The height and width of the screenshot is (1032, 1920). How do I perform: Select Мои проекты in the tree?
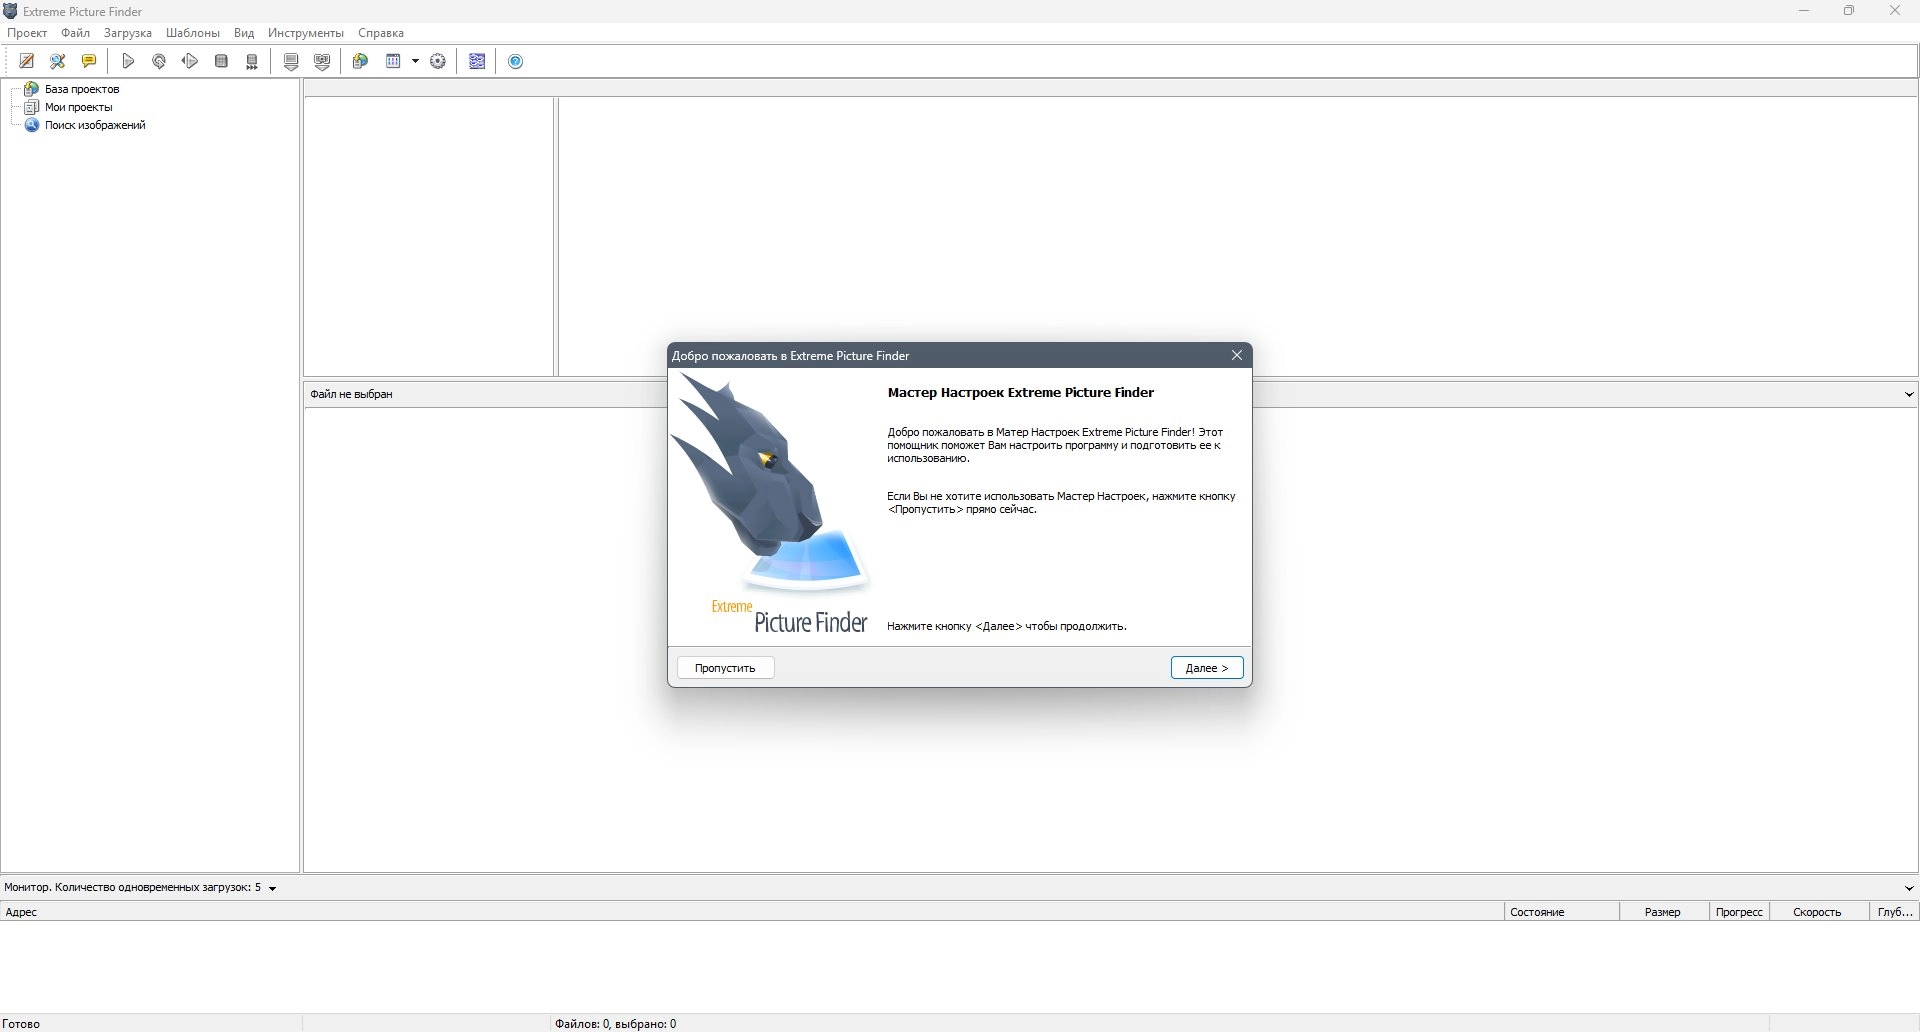pyautogui.click(x=79, y=107)
